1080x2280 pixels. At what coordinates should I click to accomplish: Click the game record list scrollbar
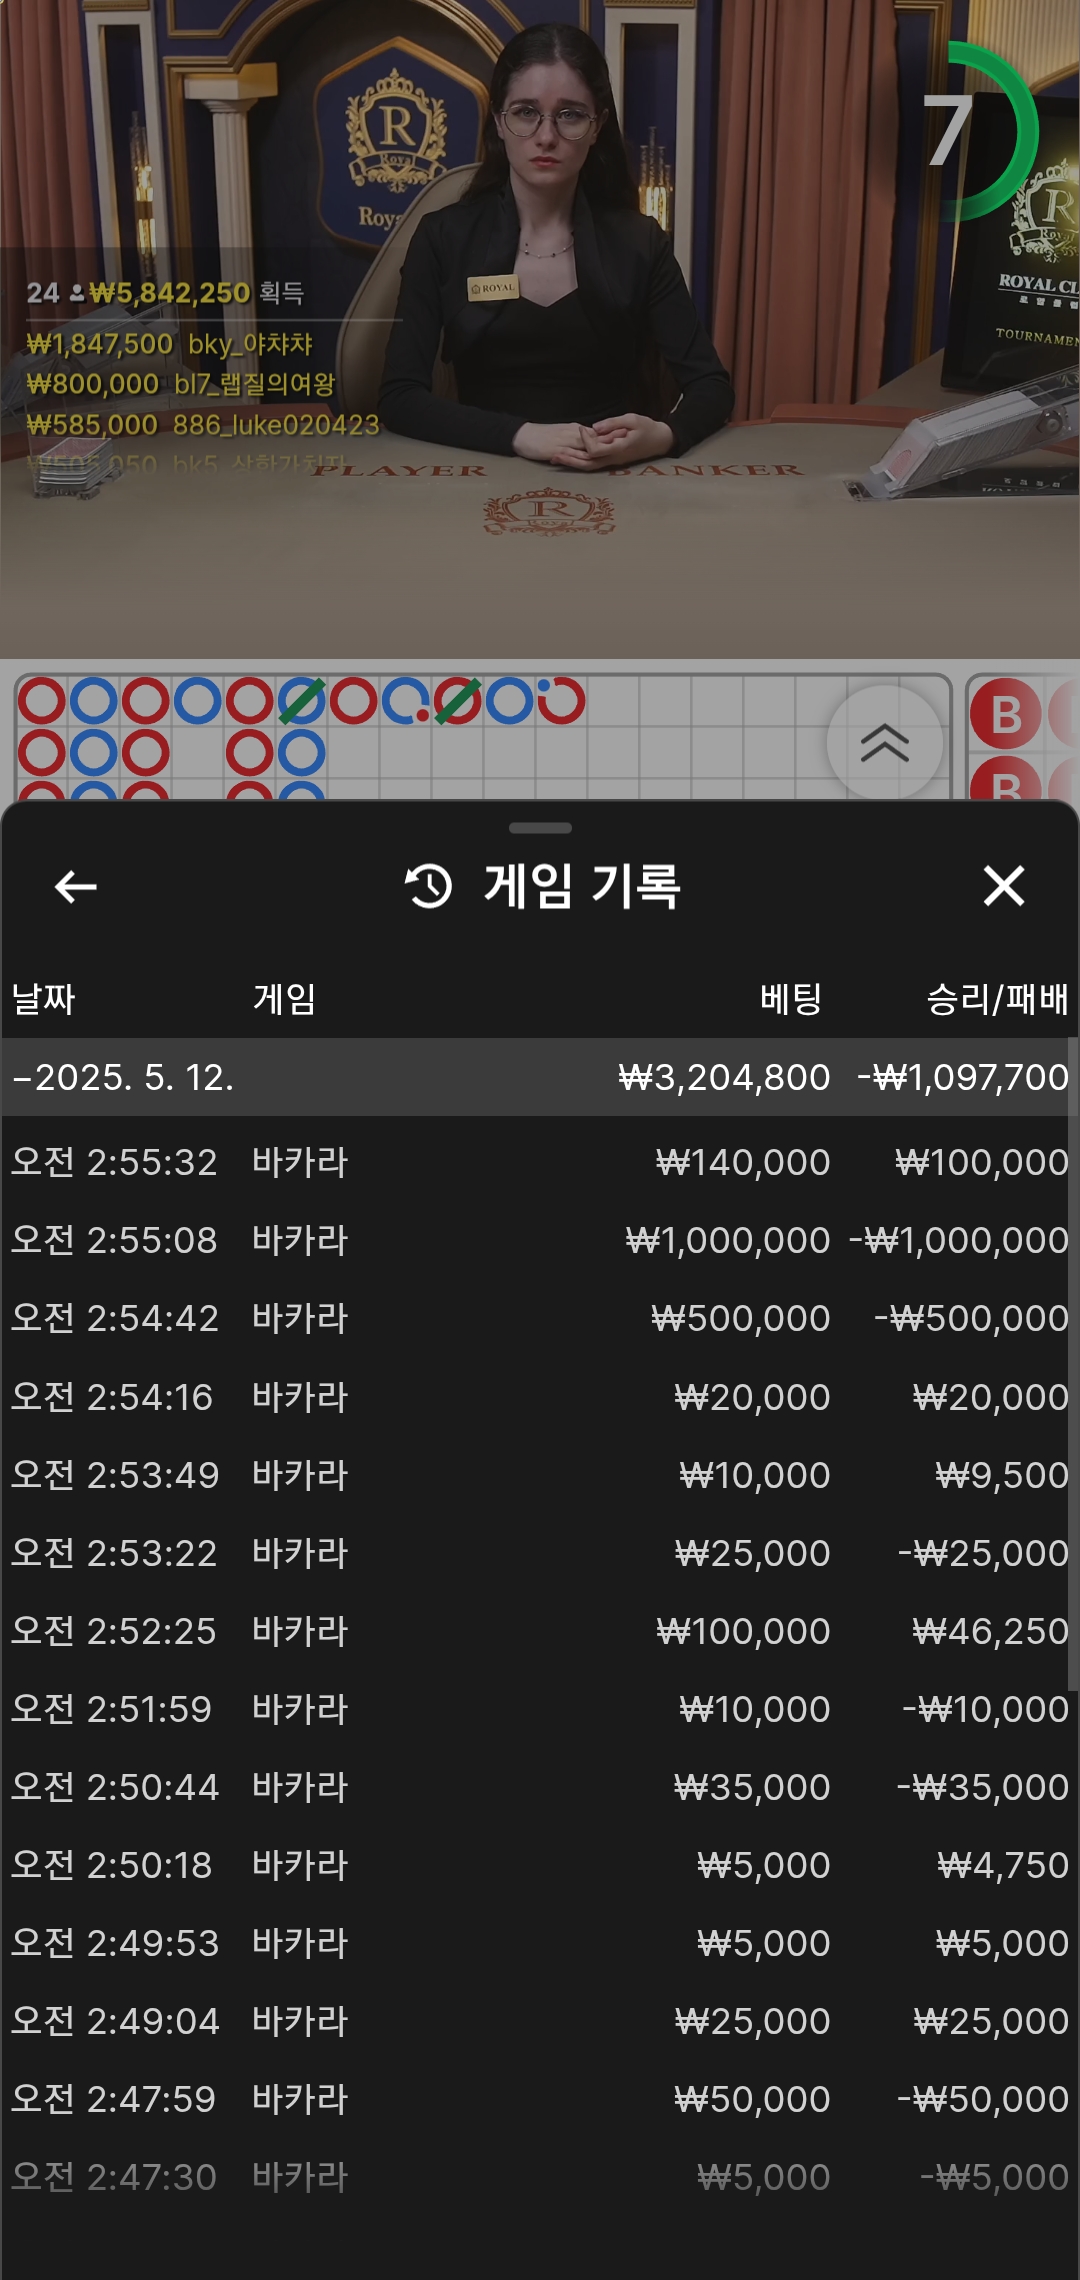tap(1074, 1365)
